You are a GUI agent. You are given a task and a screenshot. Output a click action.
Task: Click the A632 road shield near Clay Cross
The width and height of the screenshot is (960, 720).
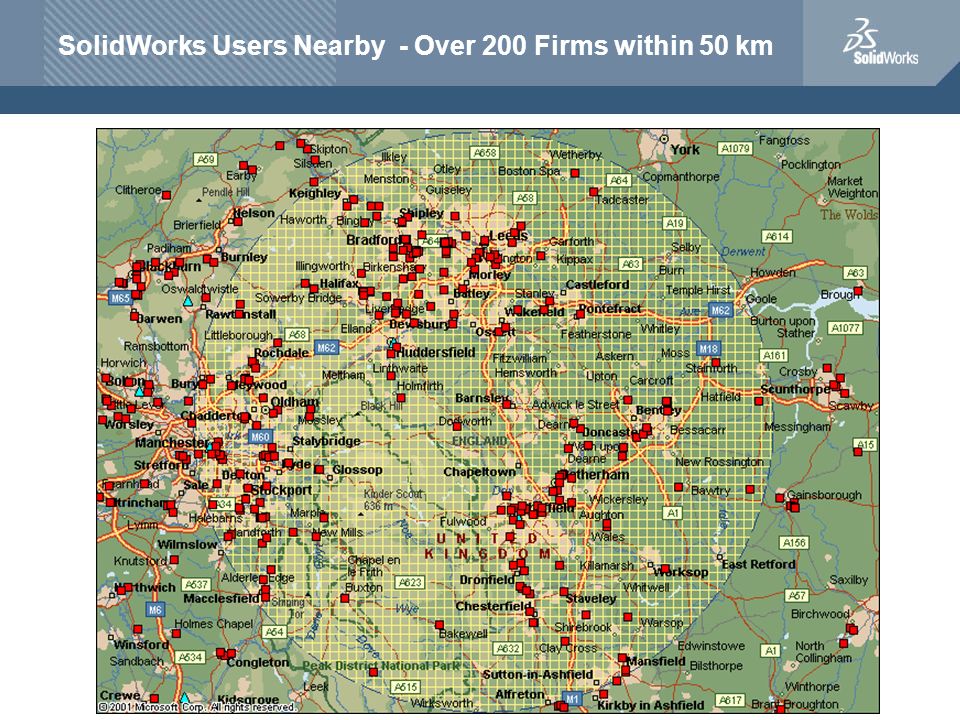(508, 648)
